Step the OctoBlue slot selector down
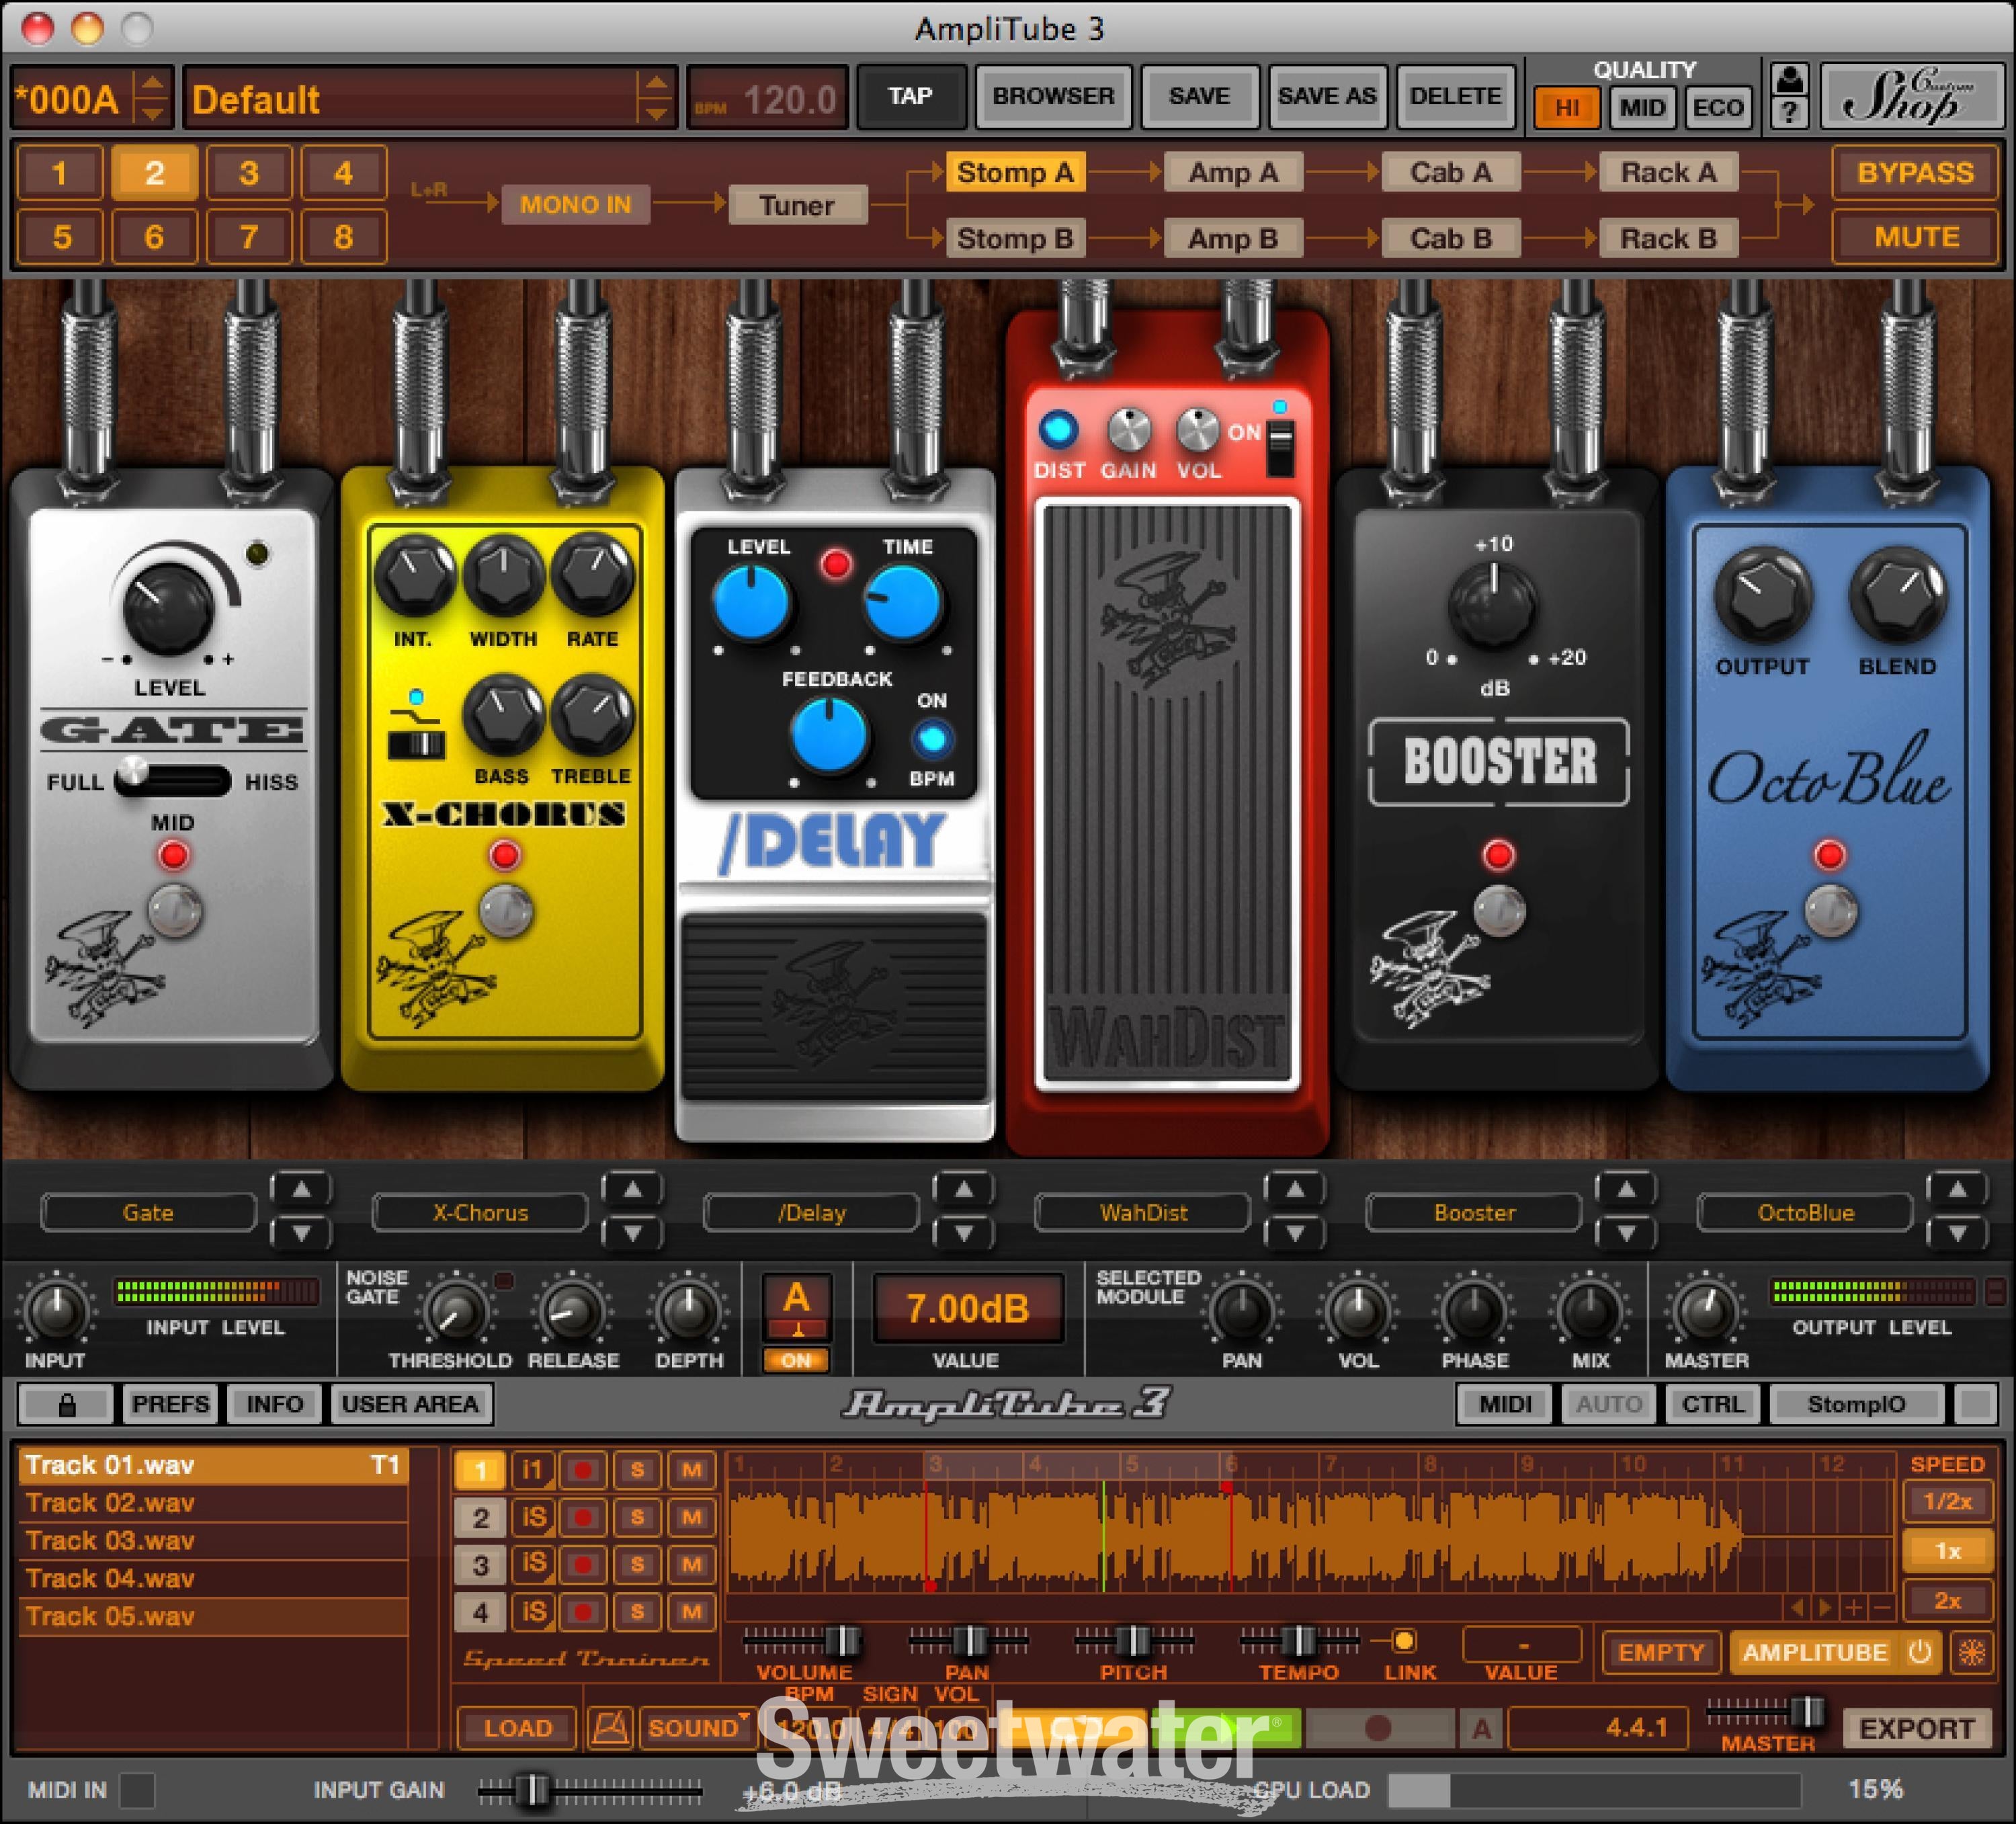Screen dimensions: 2016x1824 click(1957, 1233)
